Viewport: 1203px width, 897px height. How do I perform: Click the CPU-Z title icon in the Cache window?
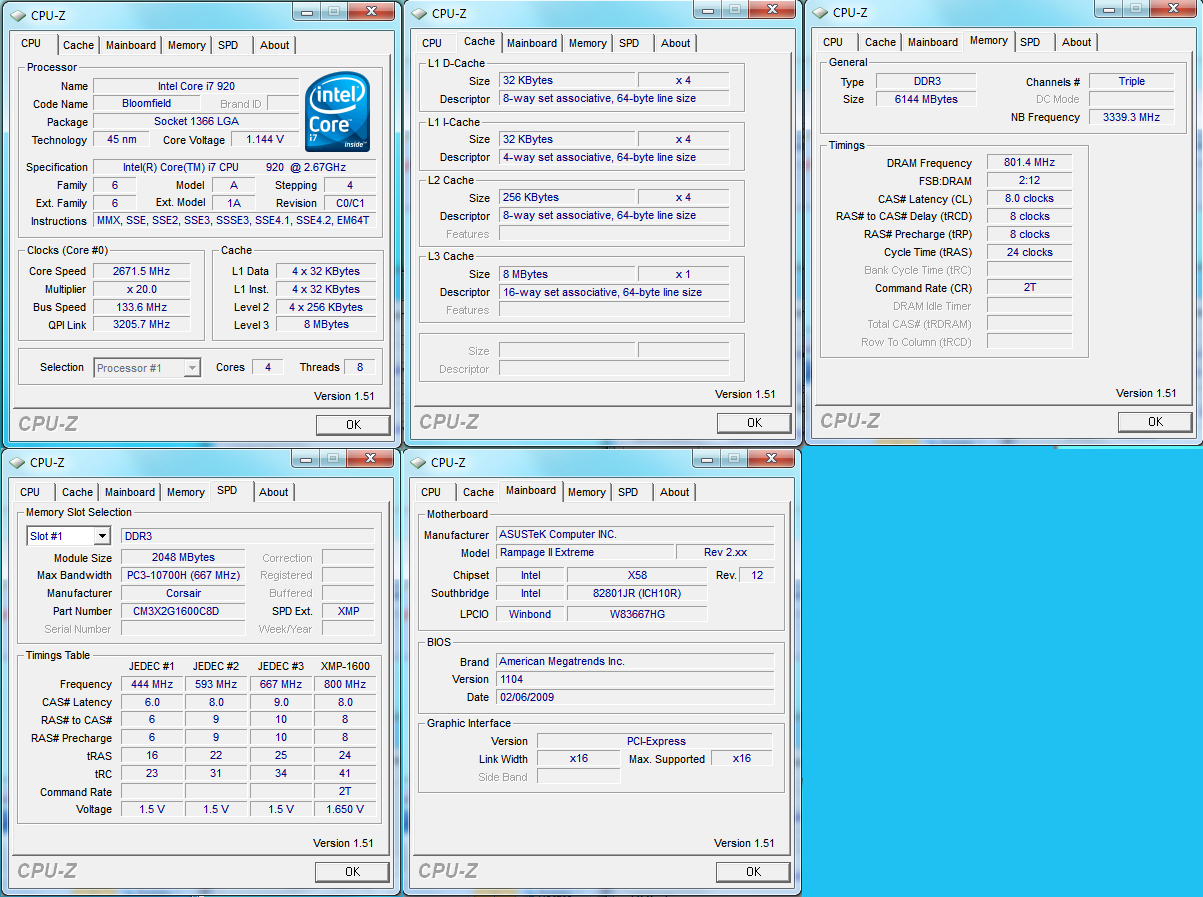(x=419, y=14)
